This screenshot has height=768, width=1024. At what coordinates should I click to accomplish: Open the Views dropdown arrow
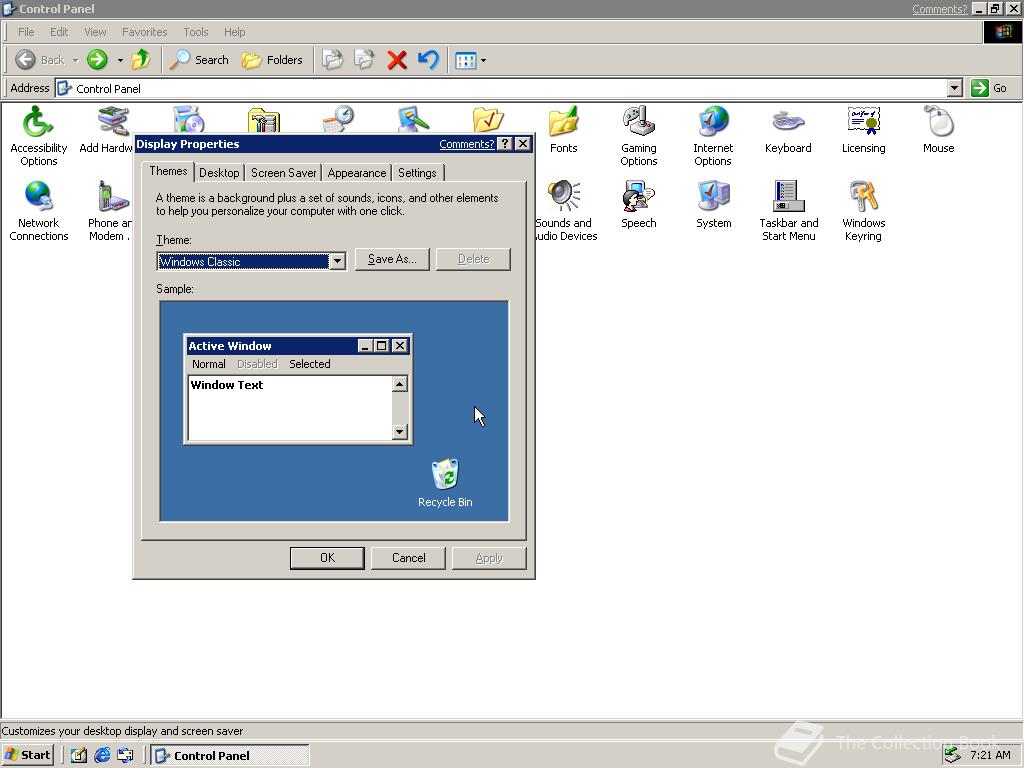483,61
